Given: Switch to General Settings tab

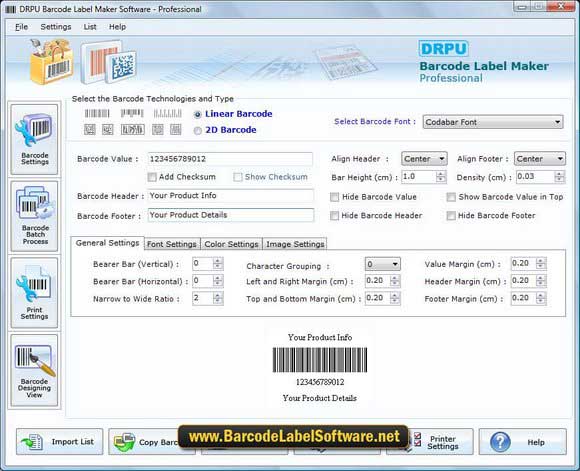Looking at the screenshot, I should coord(107,243).
